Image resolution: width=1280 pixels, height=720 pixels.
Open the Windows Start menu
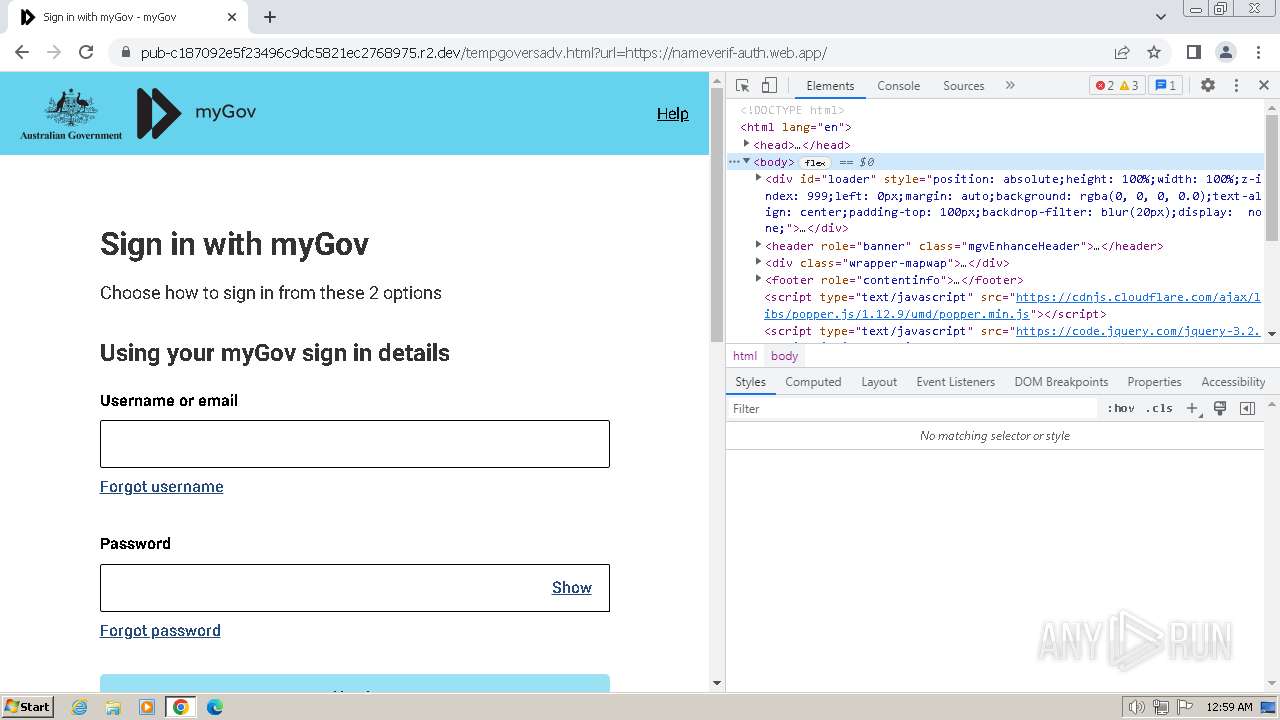point(27,706)
